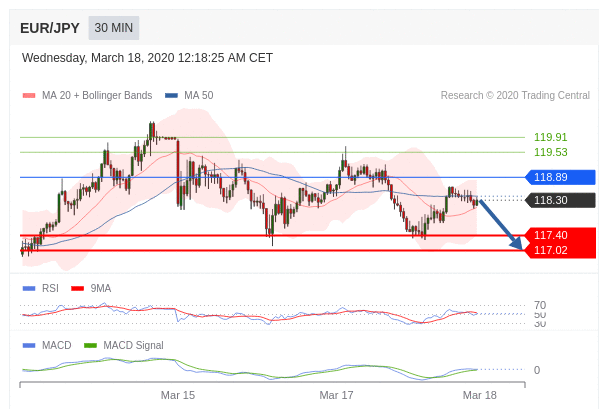Screen dimensions: 604x417
Task: Click the 119.91 resistance level label
Action: pyautogui.click(x=550, y=137)
